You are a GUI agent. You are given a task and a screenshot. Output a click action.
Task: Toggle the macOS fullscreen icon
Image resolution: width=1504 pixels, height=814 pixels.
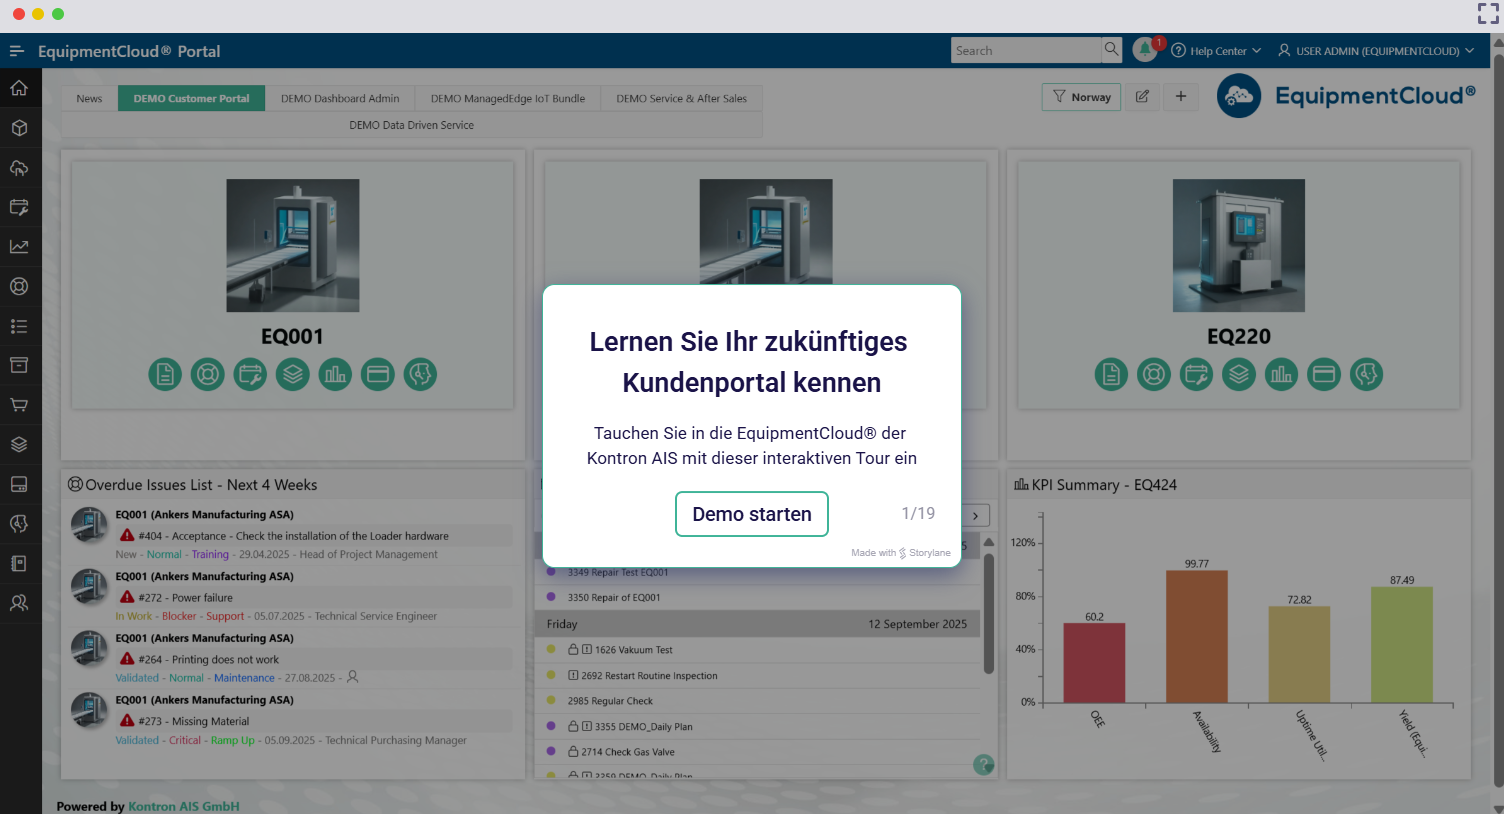point(1488,13)
